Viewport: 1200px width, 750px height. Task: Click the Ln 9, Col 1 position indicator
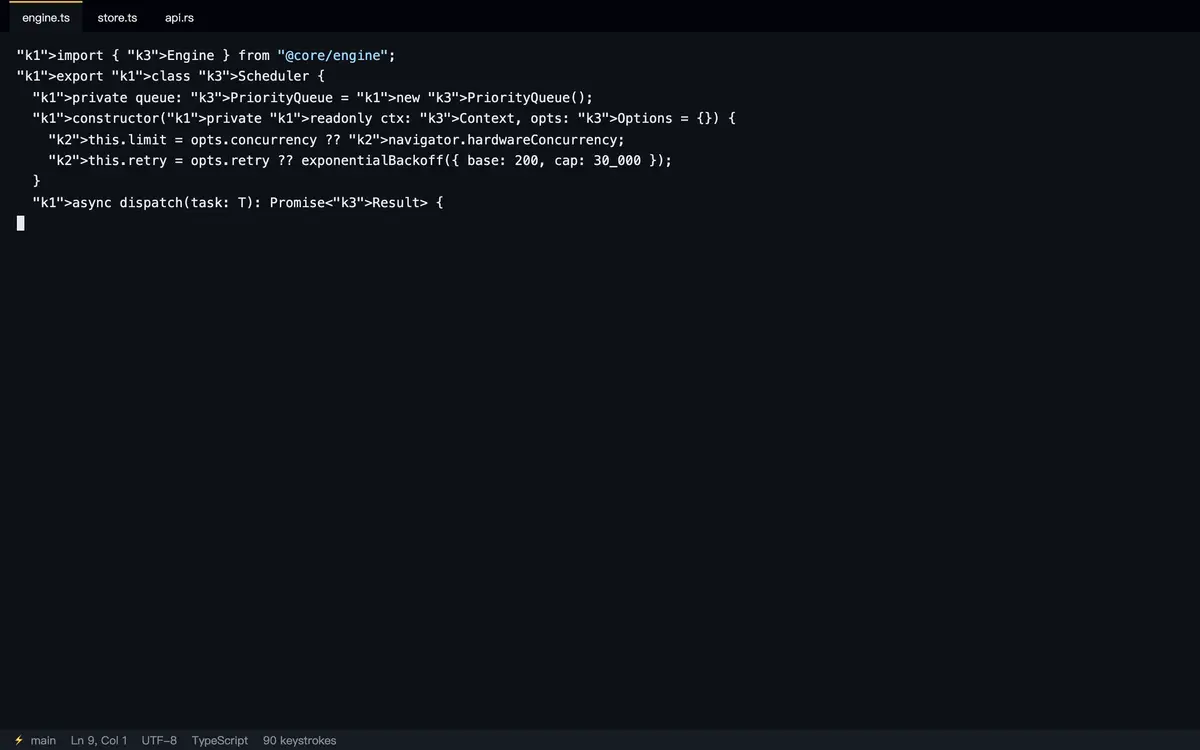tap(99, 740)
